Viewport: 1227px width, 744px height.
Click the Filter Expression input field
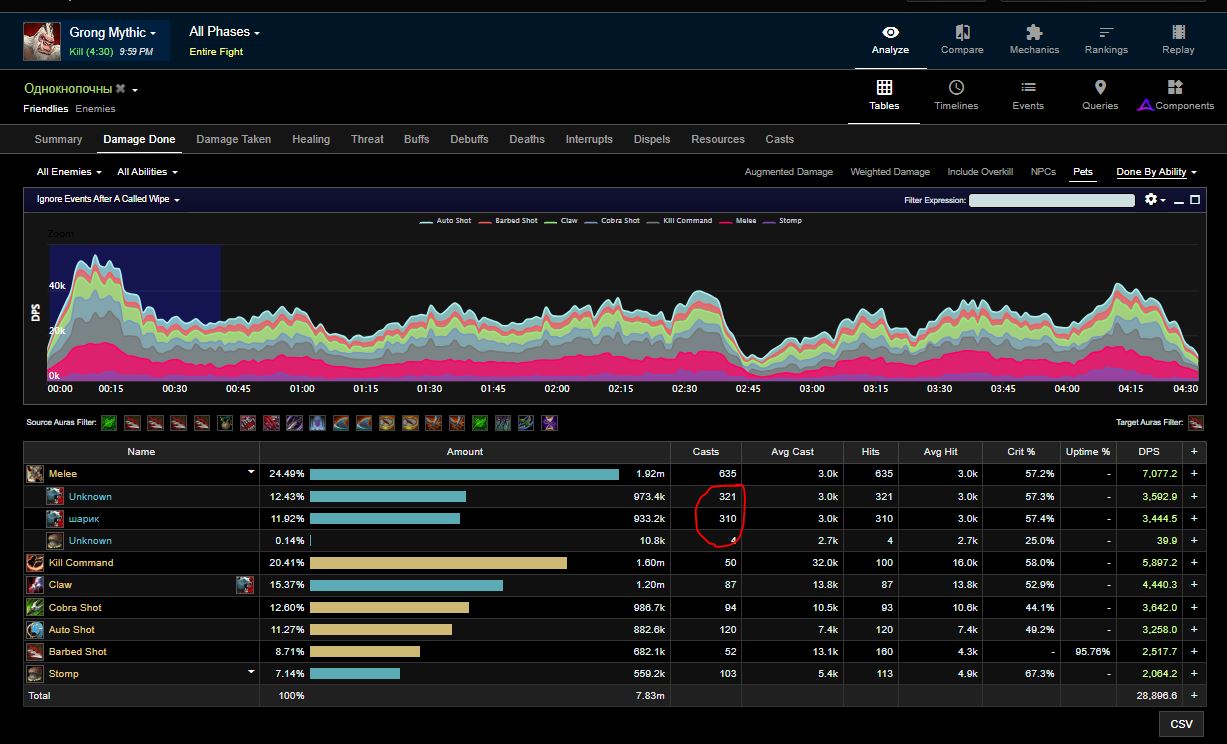(x=1051, y=200)
